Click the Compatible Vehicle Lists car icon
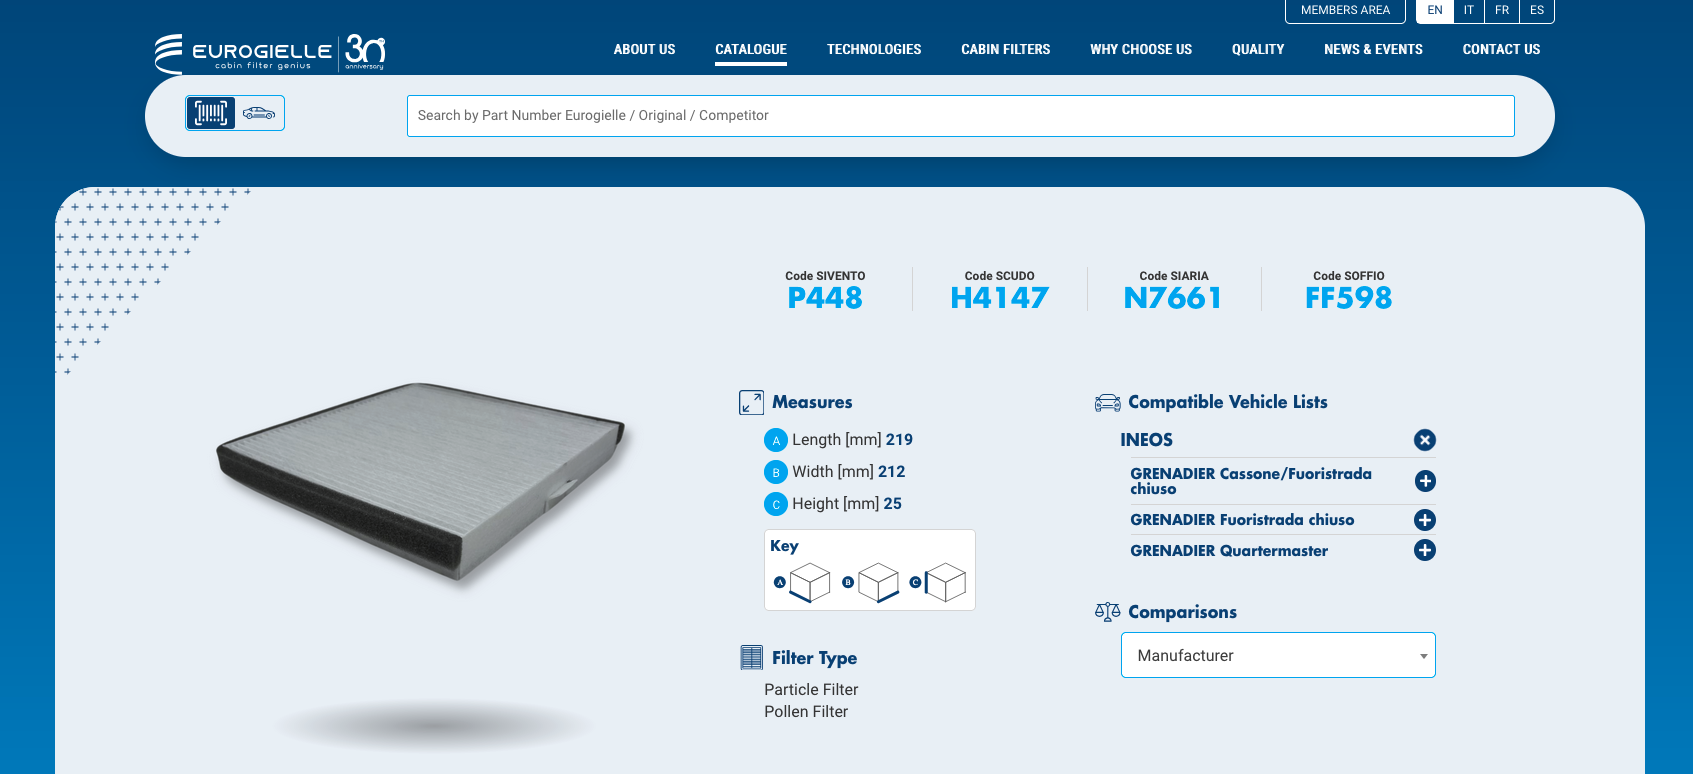Viewport: 1693px width, 774px height. (x=1107, y=402)
